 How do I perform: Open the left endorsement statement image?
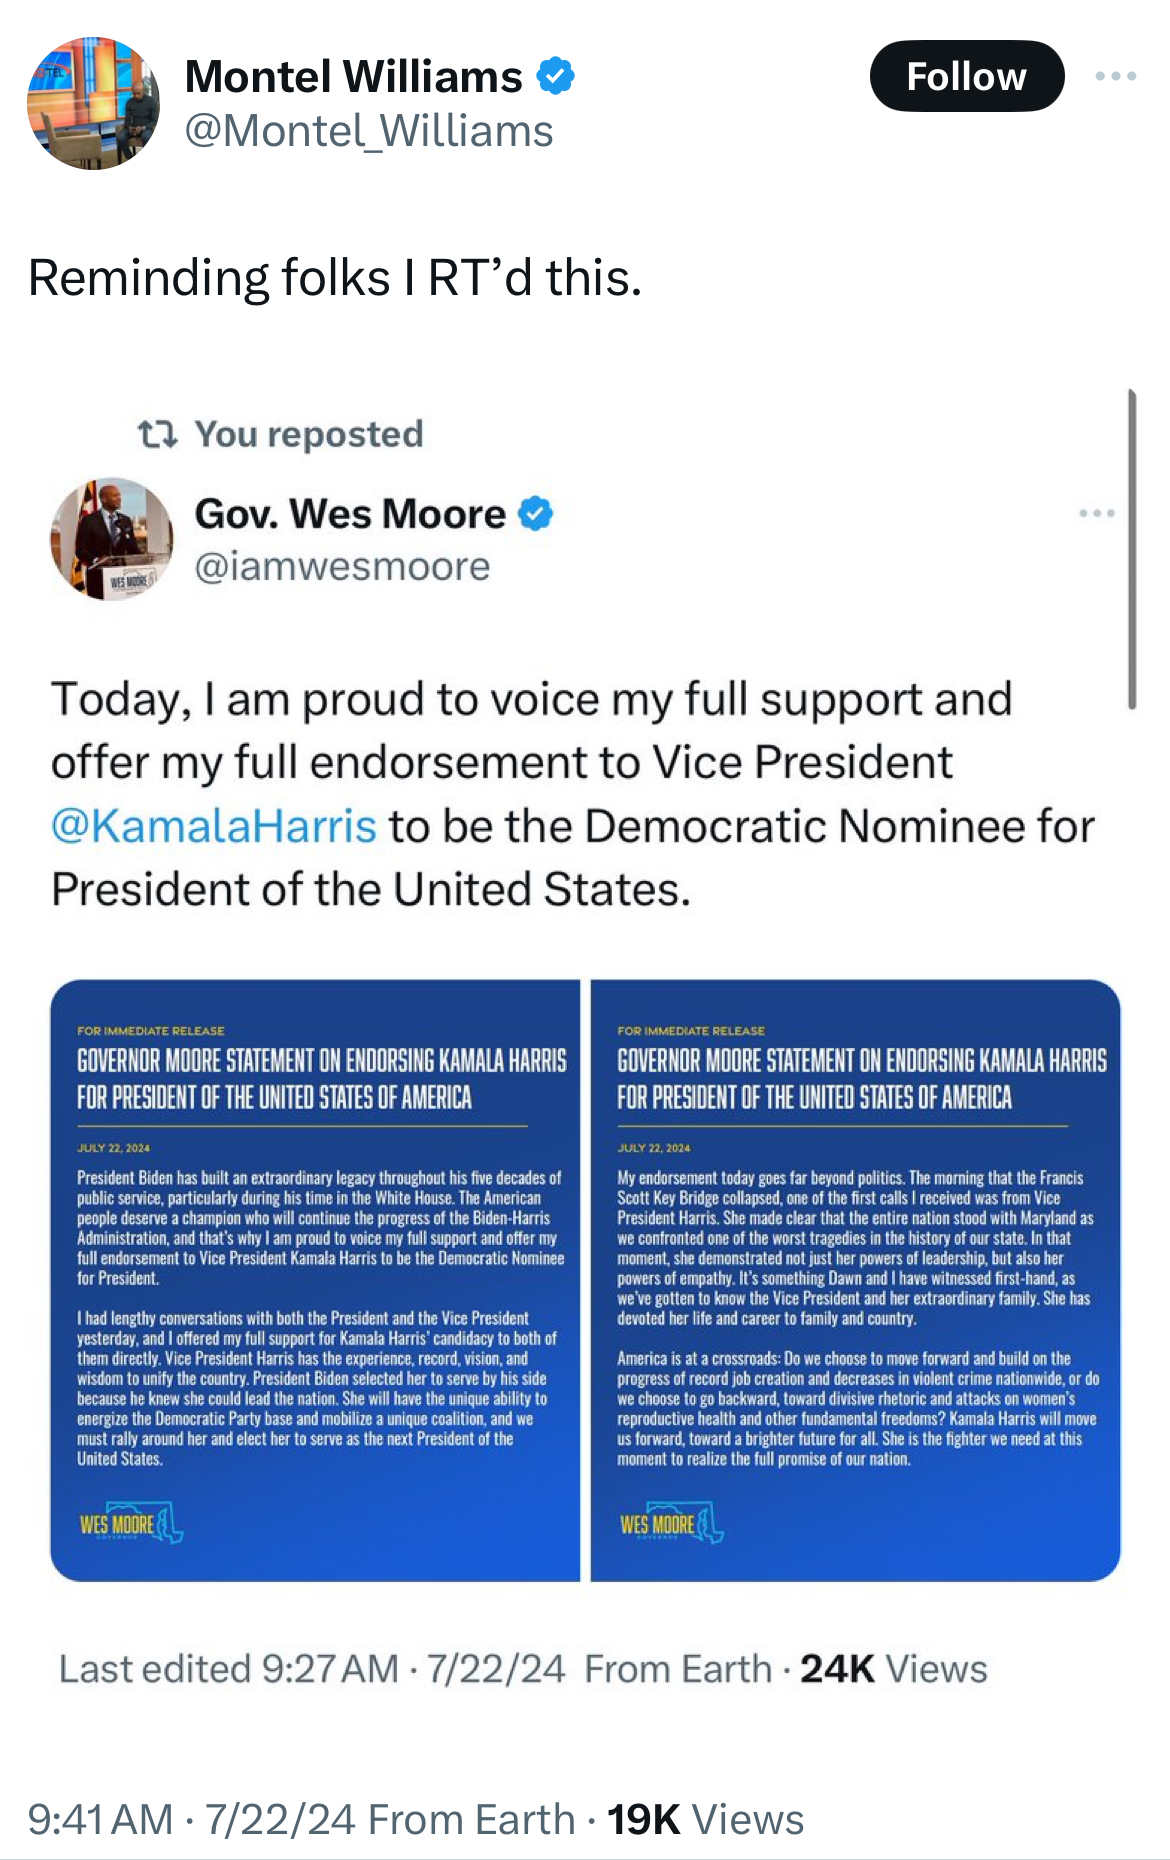coord(315,1280)
